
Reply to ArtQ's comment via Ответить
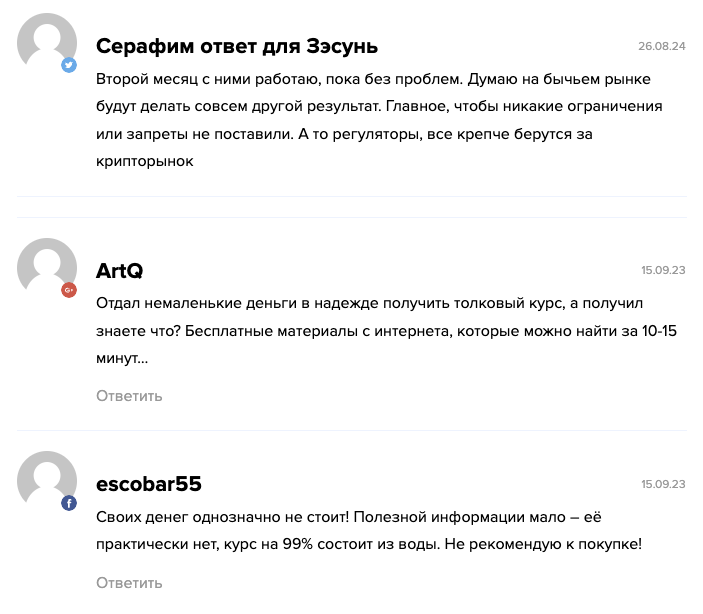(x=129, y=396)
